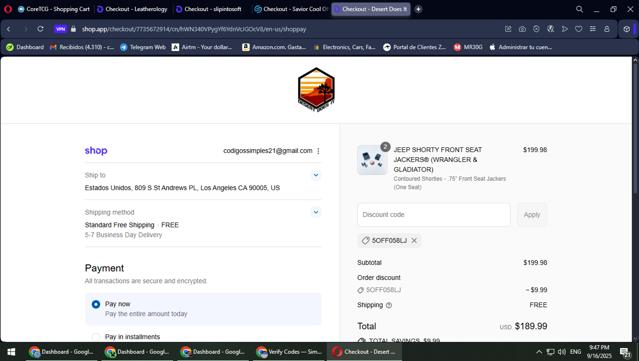The image size is (639, 361).
Task: Open Checkout - Desert Opera taskbar item
Action: tap(364, 352)
